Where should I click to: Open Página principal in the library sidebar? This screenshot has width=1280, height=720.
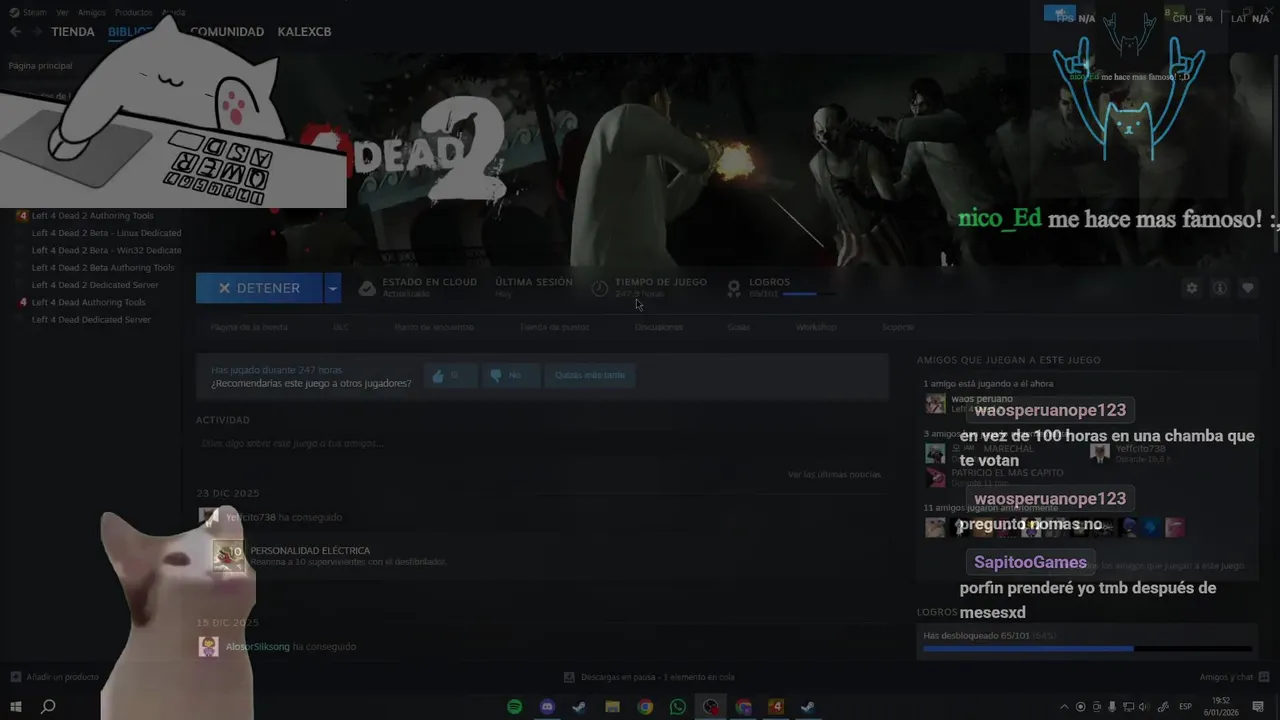point(40,66)
